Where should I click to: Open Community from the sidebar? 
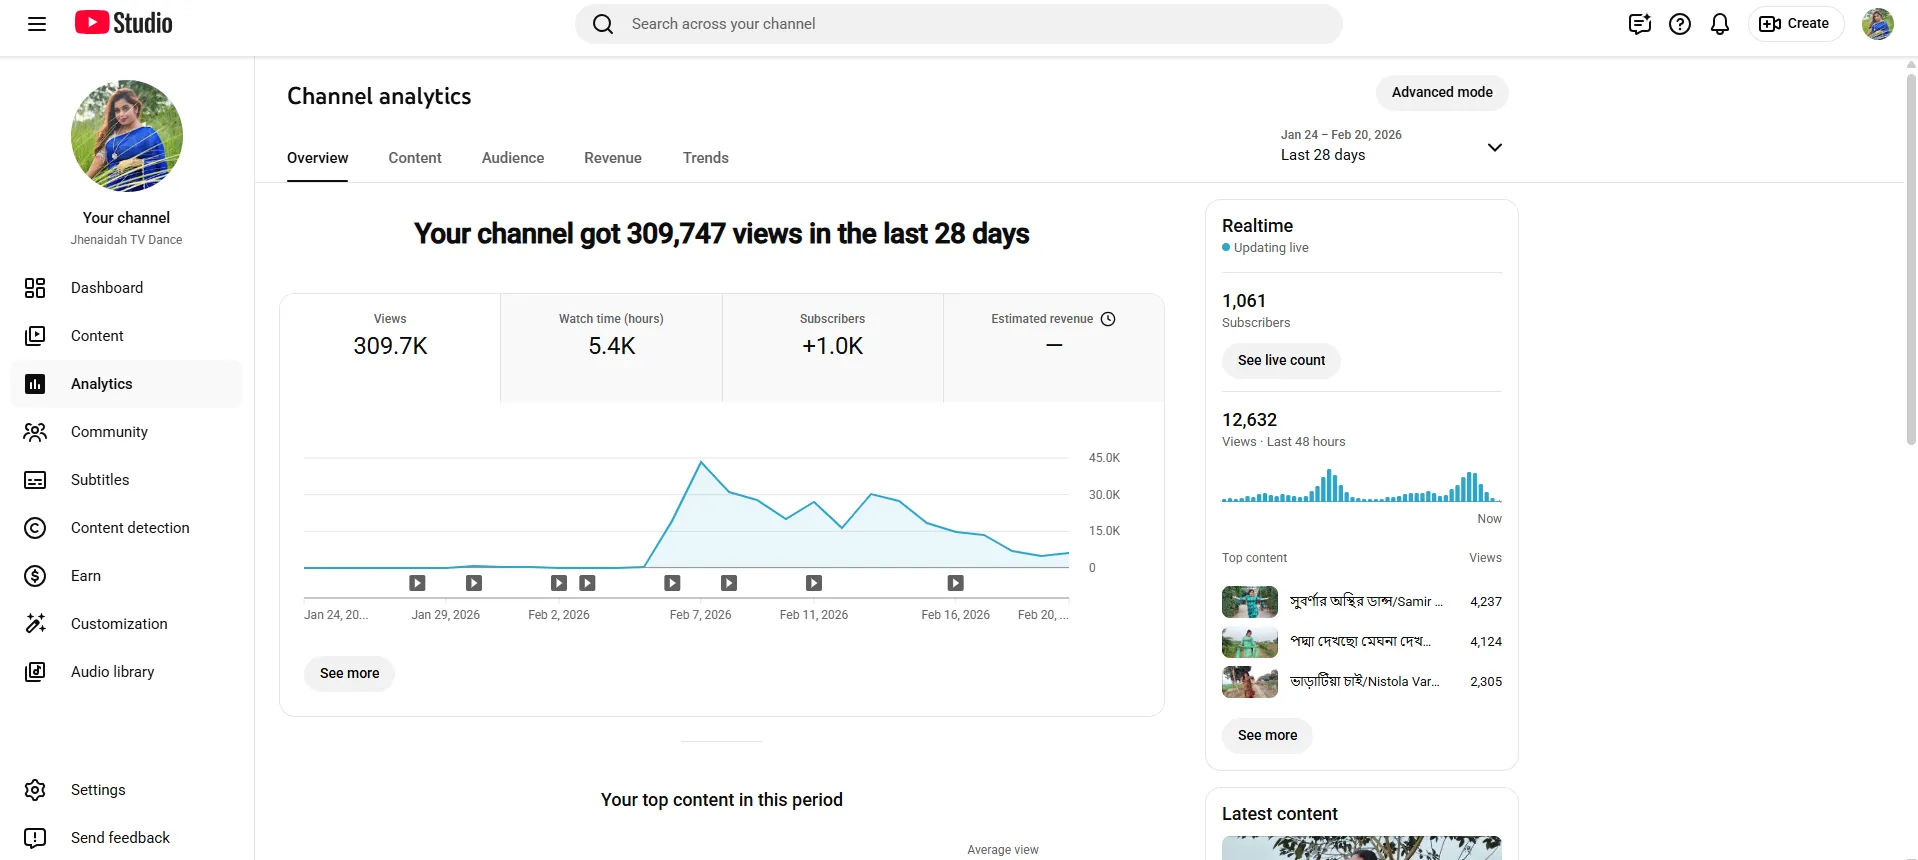(127, 432)
